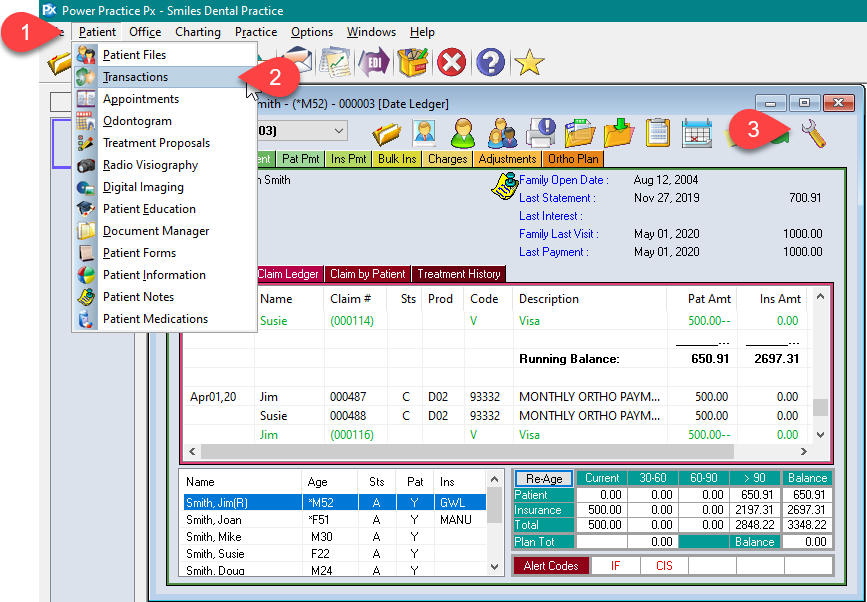Click the open folder icon in ledger toolbar
867x602 pixels.
click(x=387, y=133)
